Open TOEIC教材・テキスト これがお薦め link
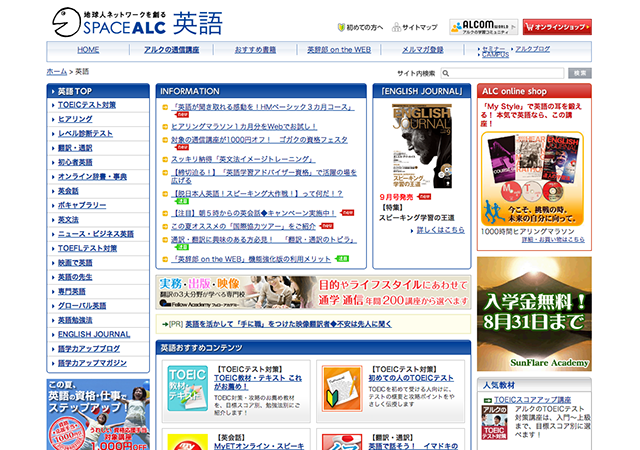This screenshot has width=640, height=450. 258,382
